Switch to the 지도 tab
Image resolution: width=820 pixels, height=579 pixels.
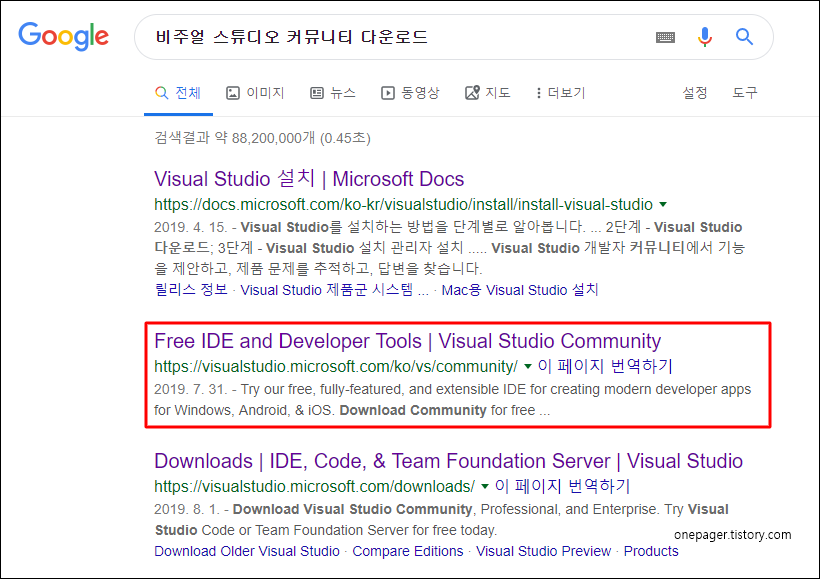[487, 93]
